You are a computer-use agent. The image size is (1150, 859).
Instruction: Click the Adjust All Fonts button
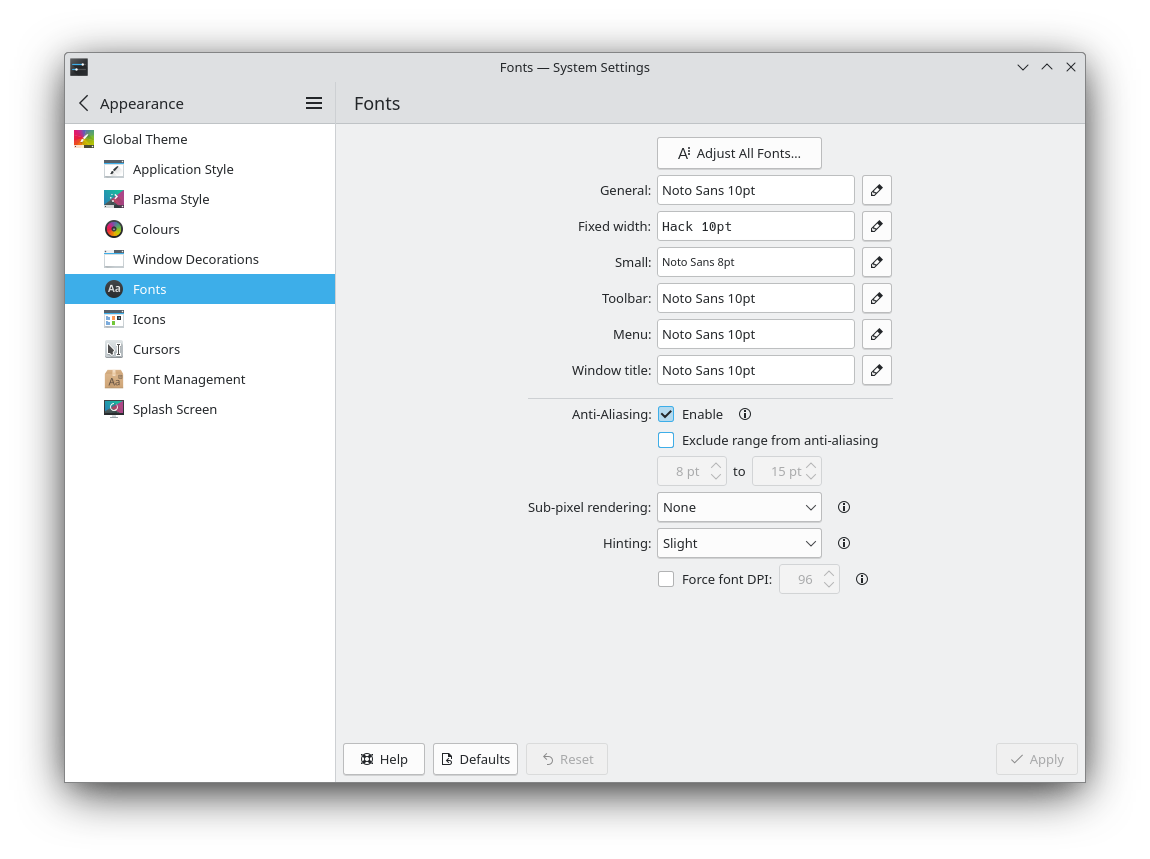tap(739, 153)
